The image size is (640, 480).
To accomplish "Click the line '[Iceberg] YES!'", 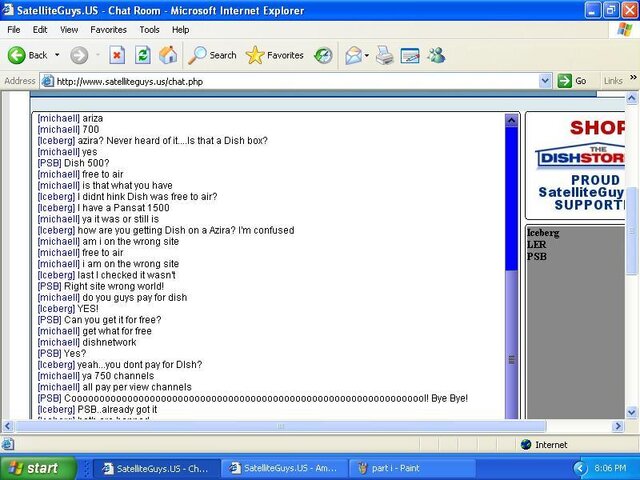I will (x=68, y=309).
